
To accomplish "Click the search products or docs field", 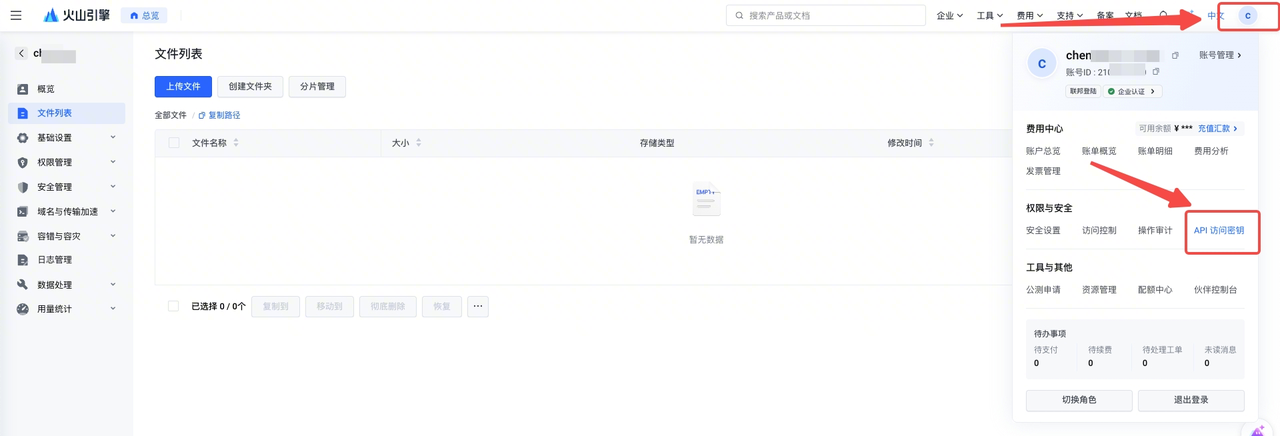I will click(x=826, y=16).
